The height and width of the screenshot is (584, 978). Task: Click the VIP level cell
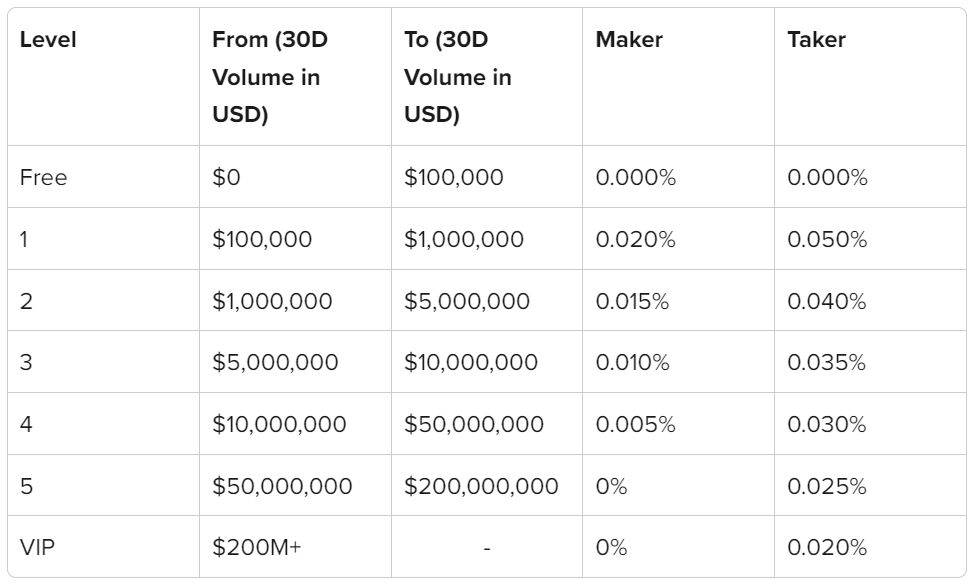(x=37, y=547)
